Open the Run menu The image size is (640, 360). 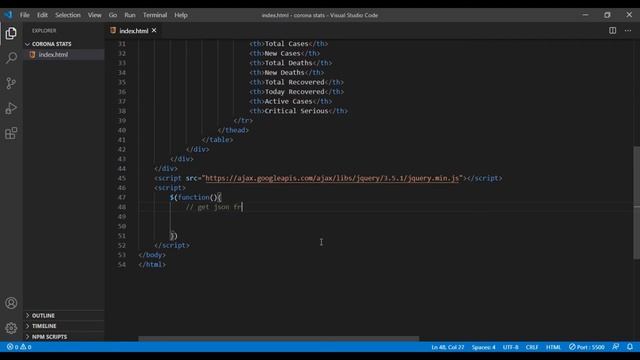point(130,15)
